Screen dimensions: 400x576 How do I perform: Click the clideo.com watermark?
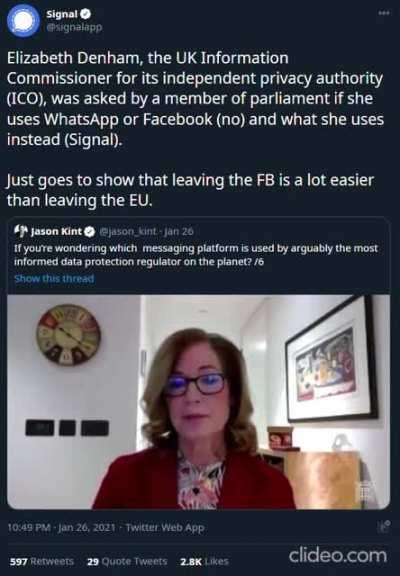pyautogui.click(x=338, y=555)
